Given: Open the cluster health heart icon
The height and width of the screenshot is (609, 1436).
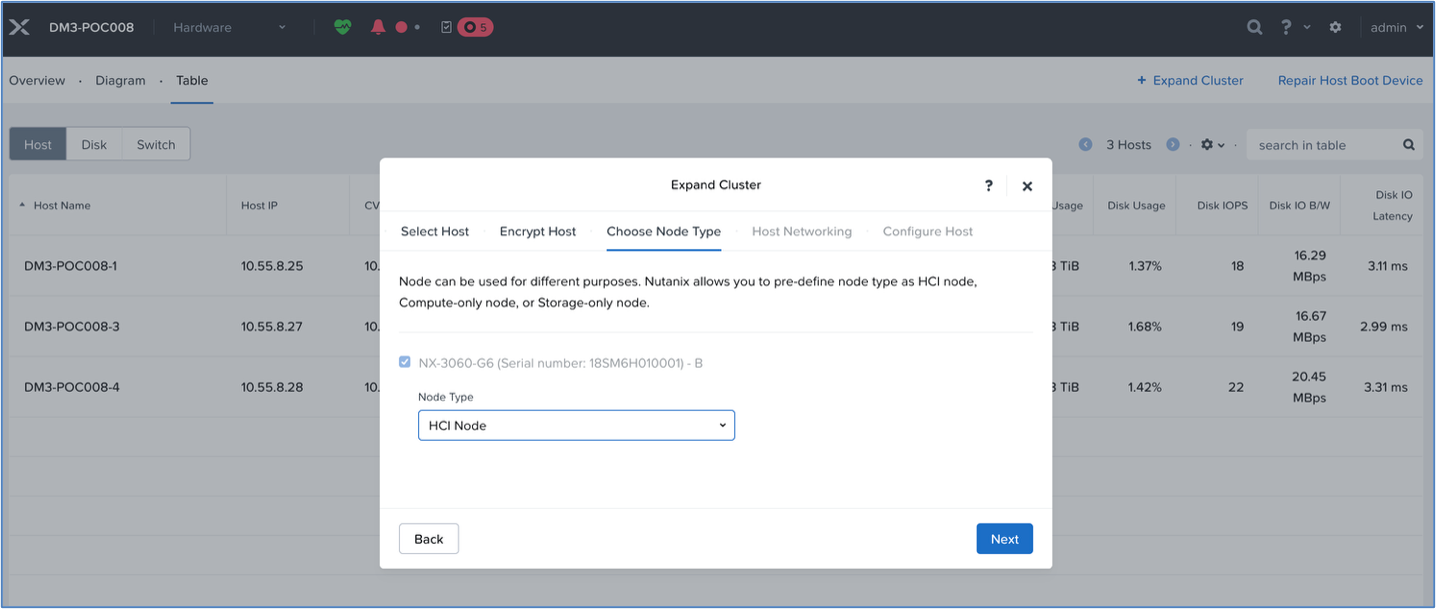Looking at the screenshot, I should pyautogui.click(x=343, y=27).
